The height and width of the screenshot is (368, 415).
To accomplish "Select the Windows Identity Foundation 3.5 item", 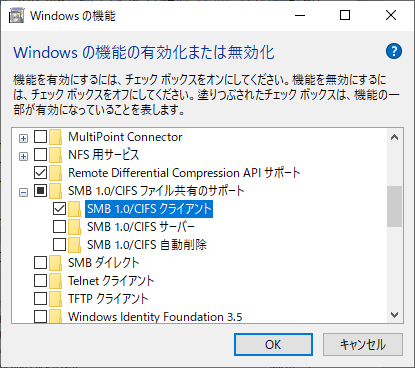I will tap(155, 317).
